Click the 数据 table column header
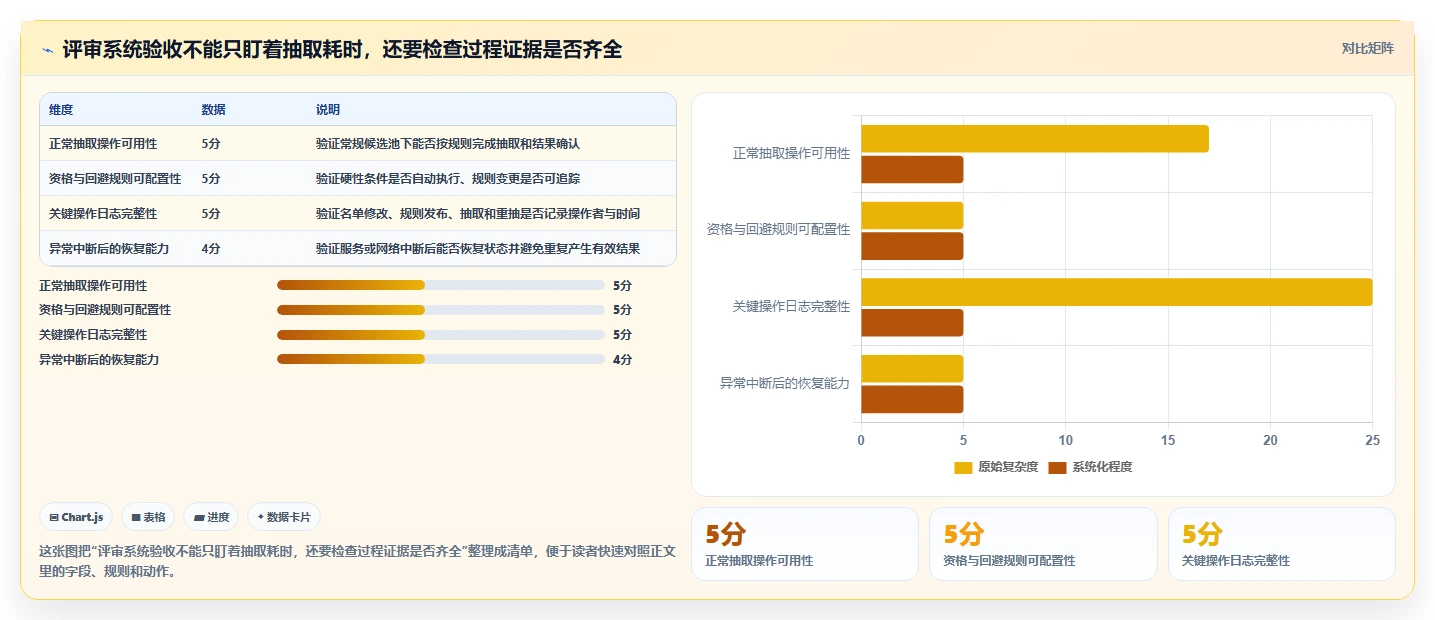The width and height of the screenshot is (1435, 620). 213,109
